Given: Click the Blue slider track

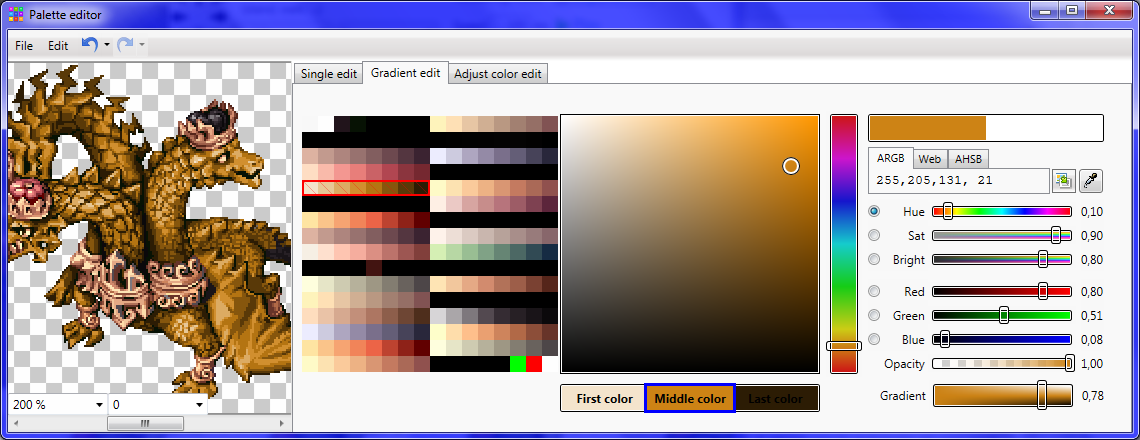Looking at the screenshot, I should (x=1001, y=340).
